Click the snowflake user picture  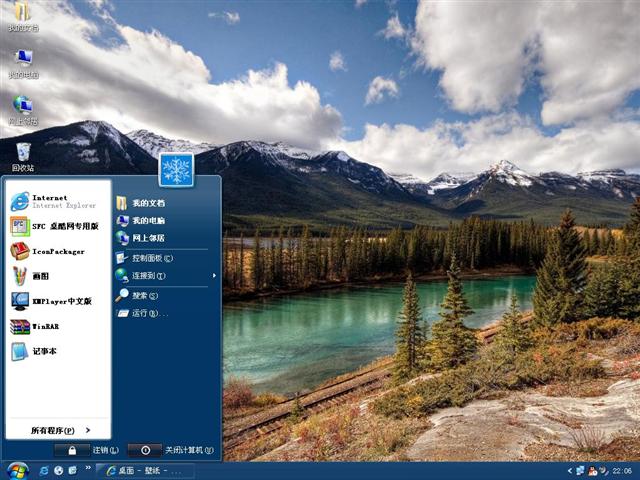click(x=176, y=169)
